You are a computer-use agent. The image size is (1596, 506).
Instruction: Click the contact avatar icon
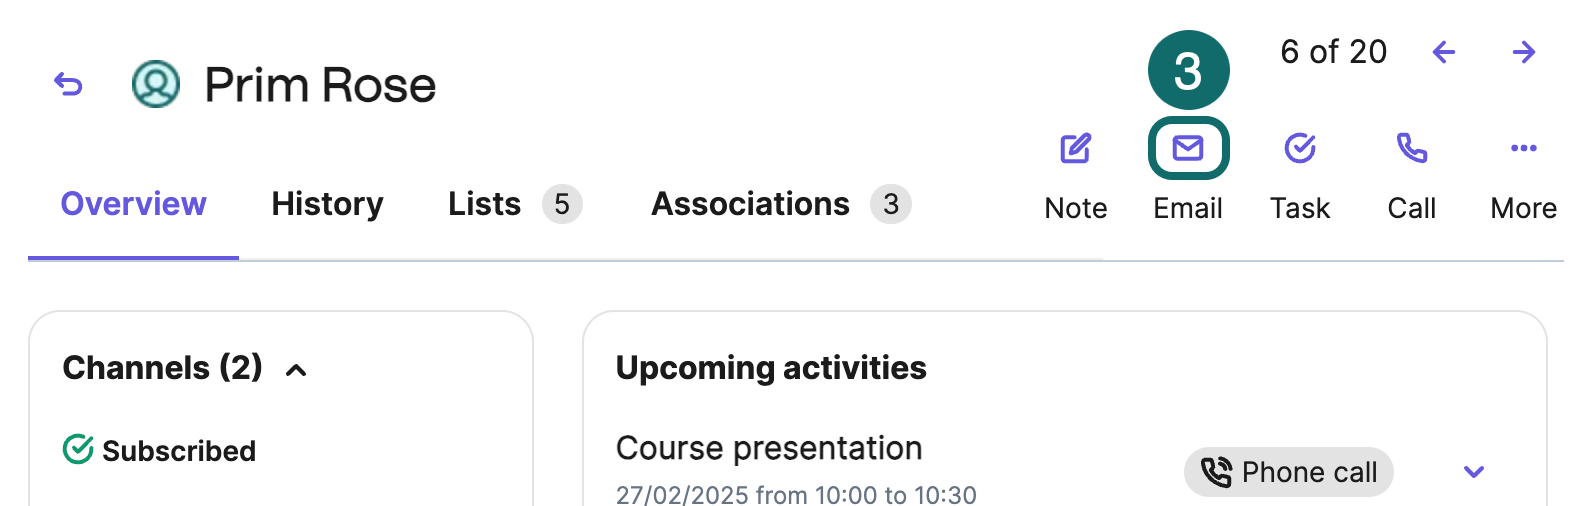pyautogui.click(x=156, y=84)
